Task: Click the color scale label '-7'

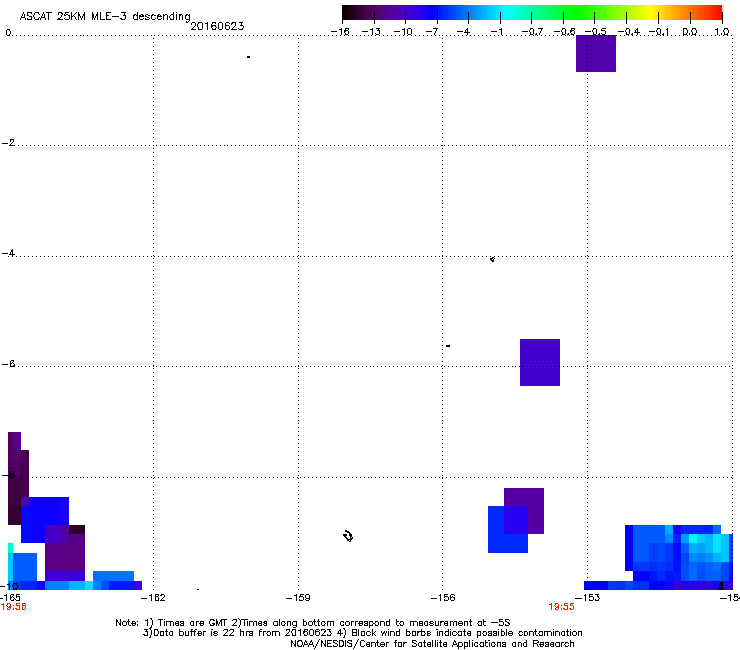Action: [x=432, y=32]
